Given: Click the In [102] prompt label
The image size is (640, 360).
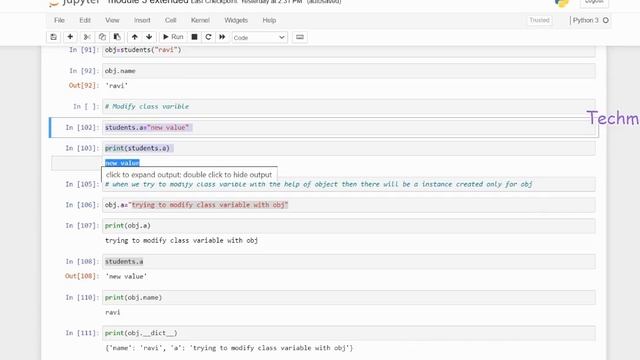Looking at the screenshot, I should point(82,127).
